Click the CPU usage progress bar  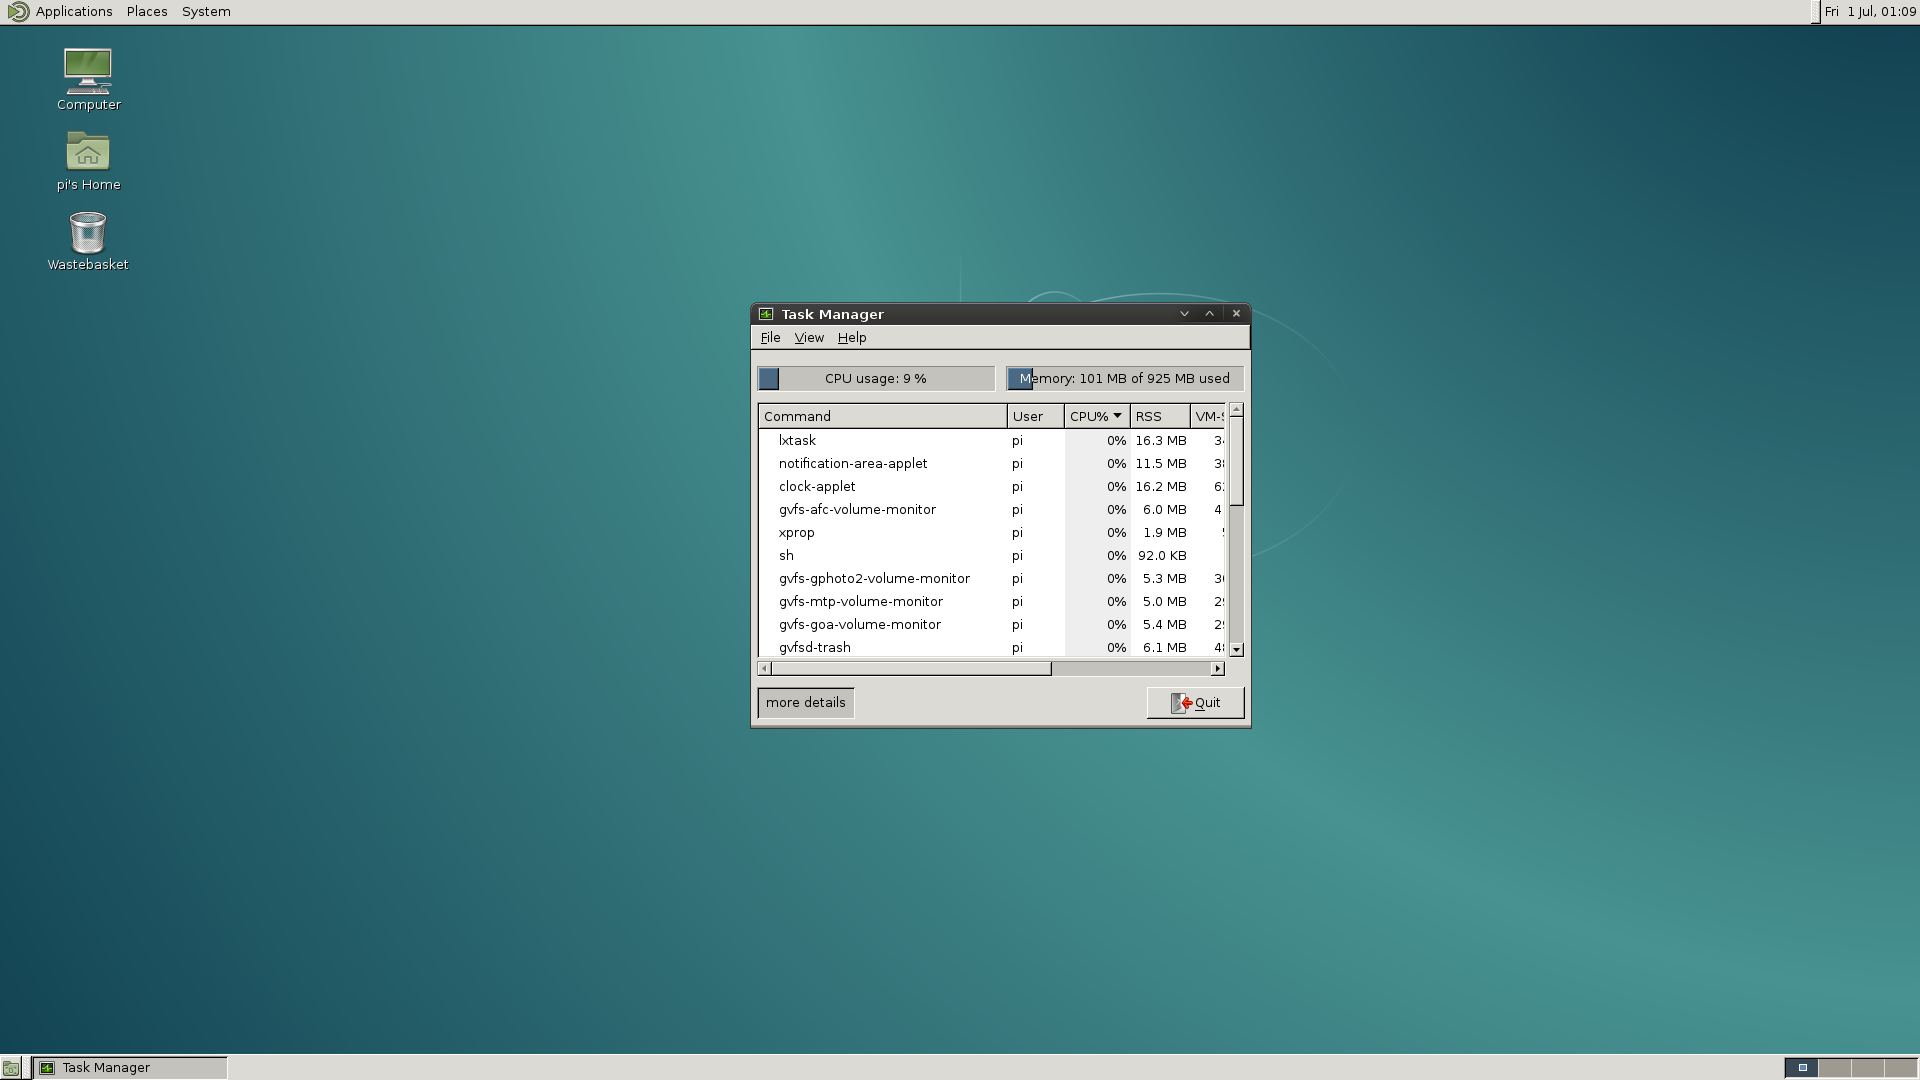pos(876,379)
